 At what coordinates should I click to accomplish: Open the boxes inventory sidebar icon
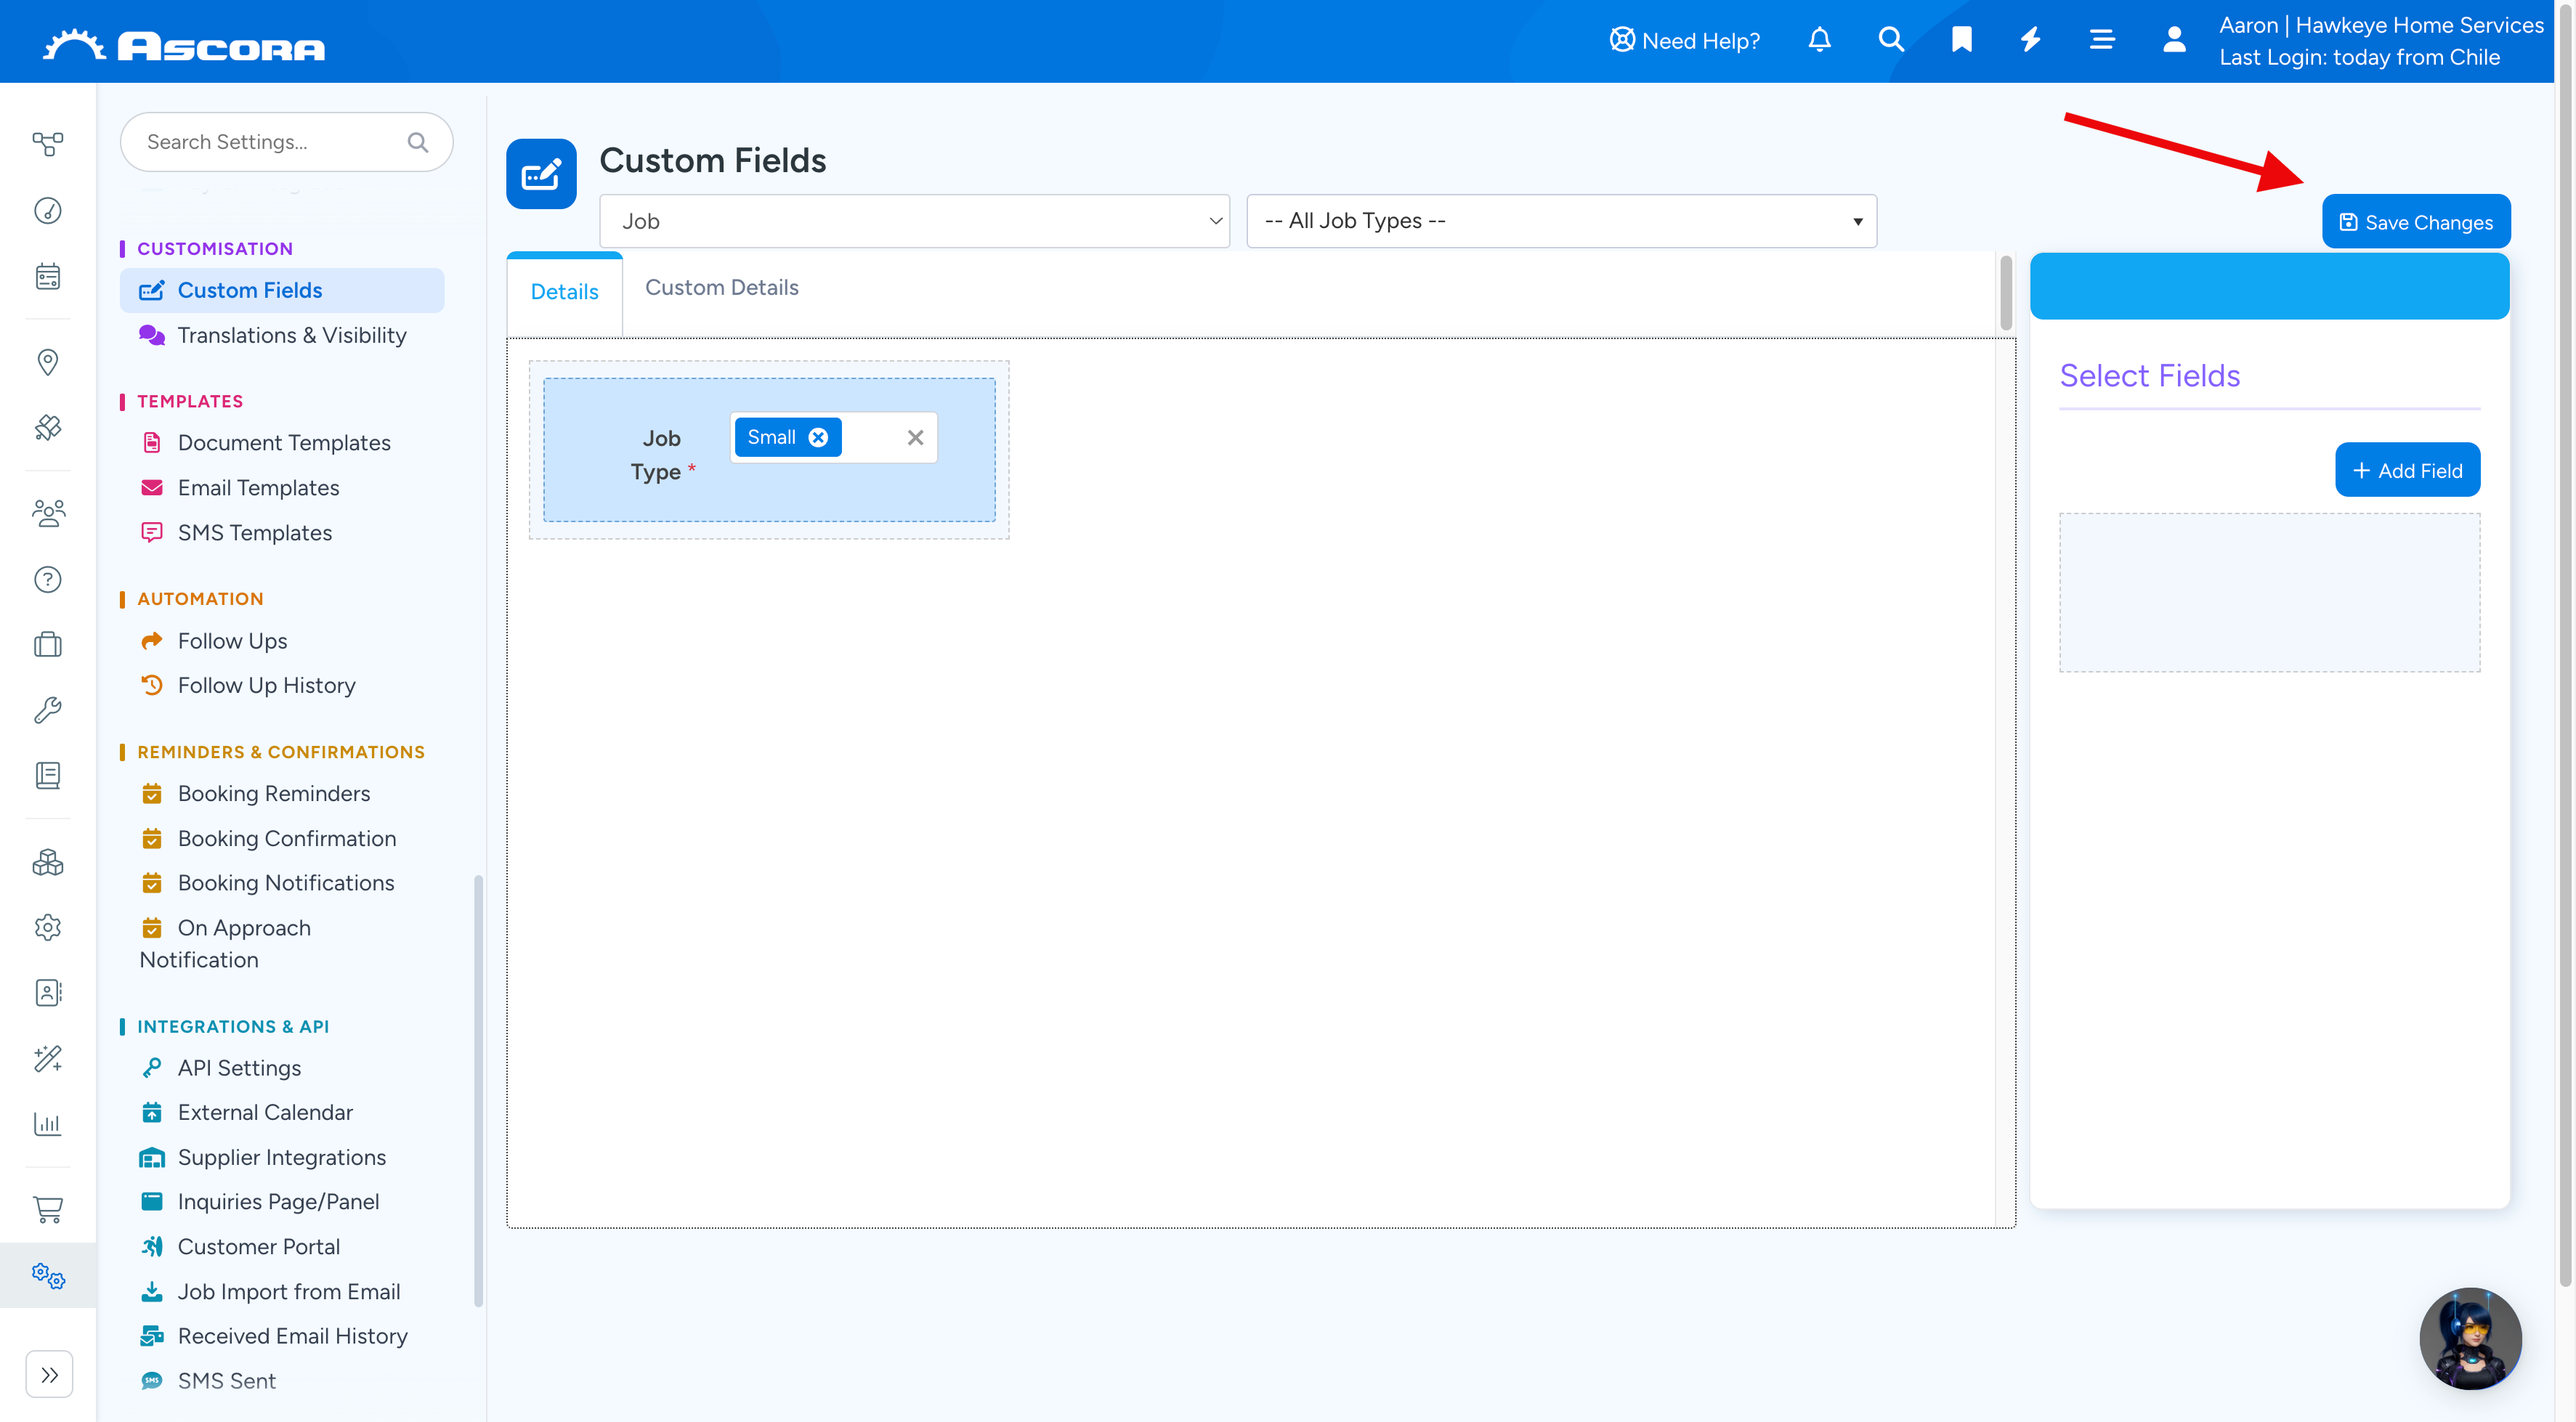pyautogui.click(x=48, y=862)
